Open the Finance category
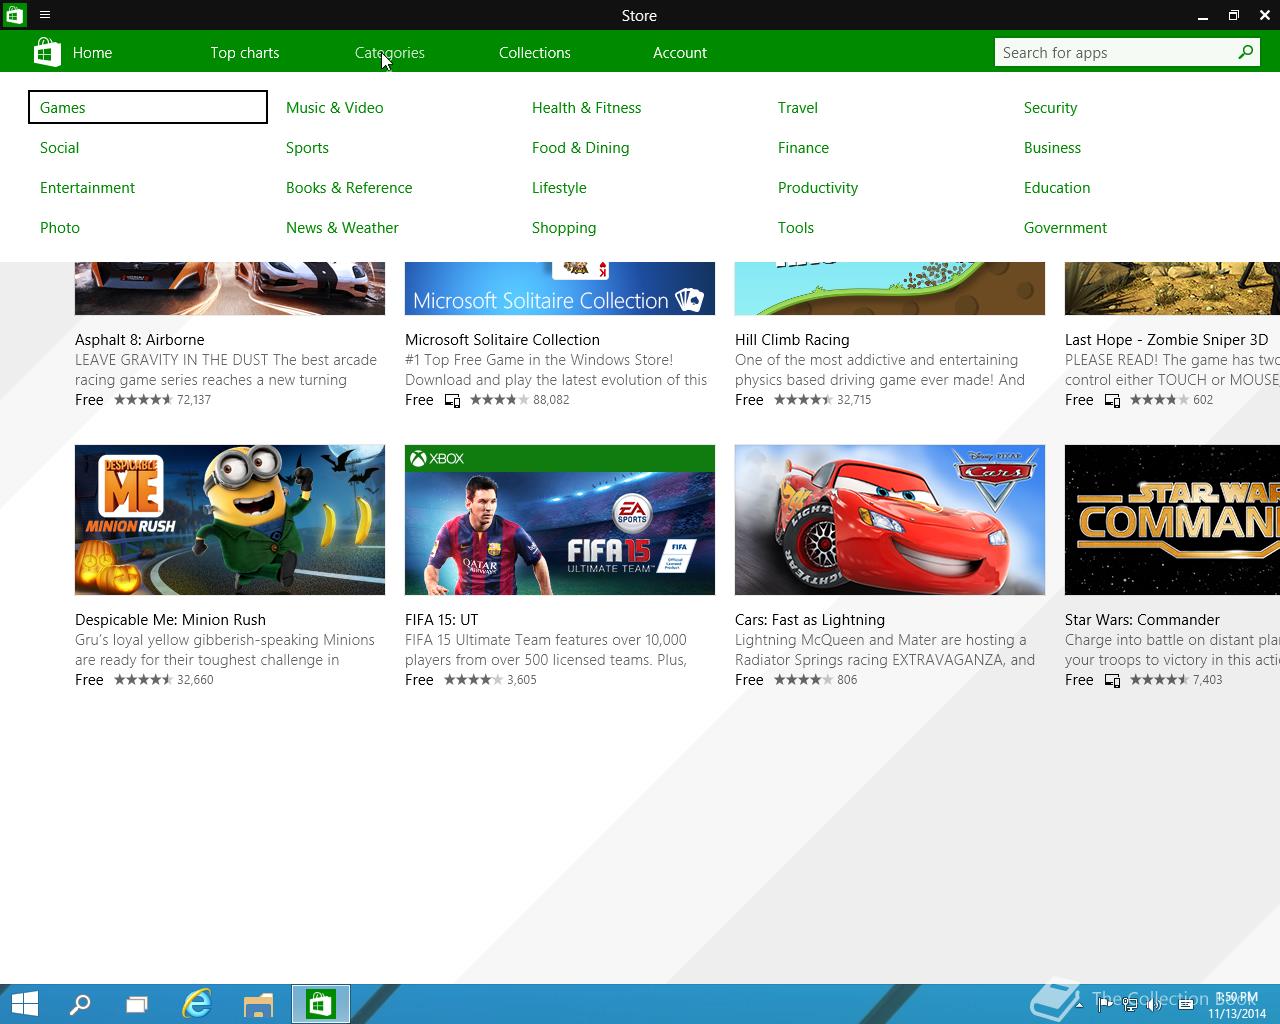1280x1024 pixels. click(803, 148)
